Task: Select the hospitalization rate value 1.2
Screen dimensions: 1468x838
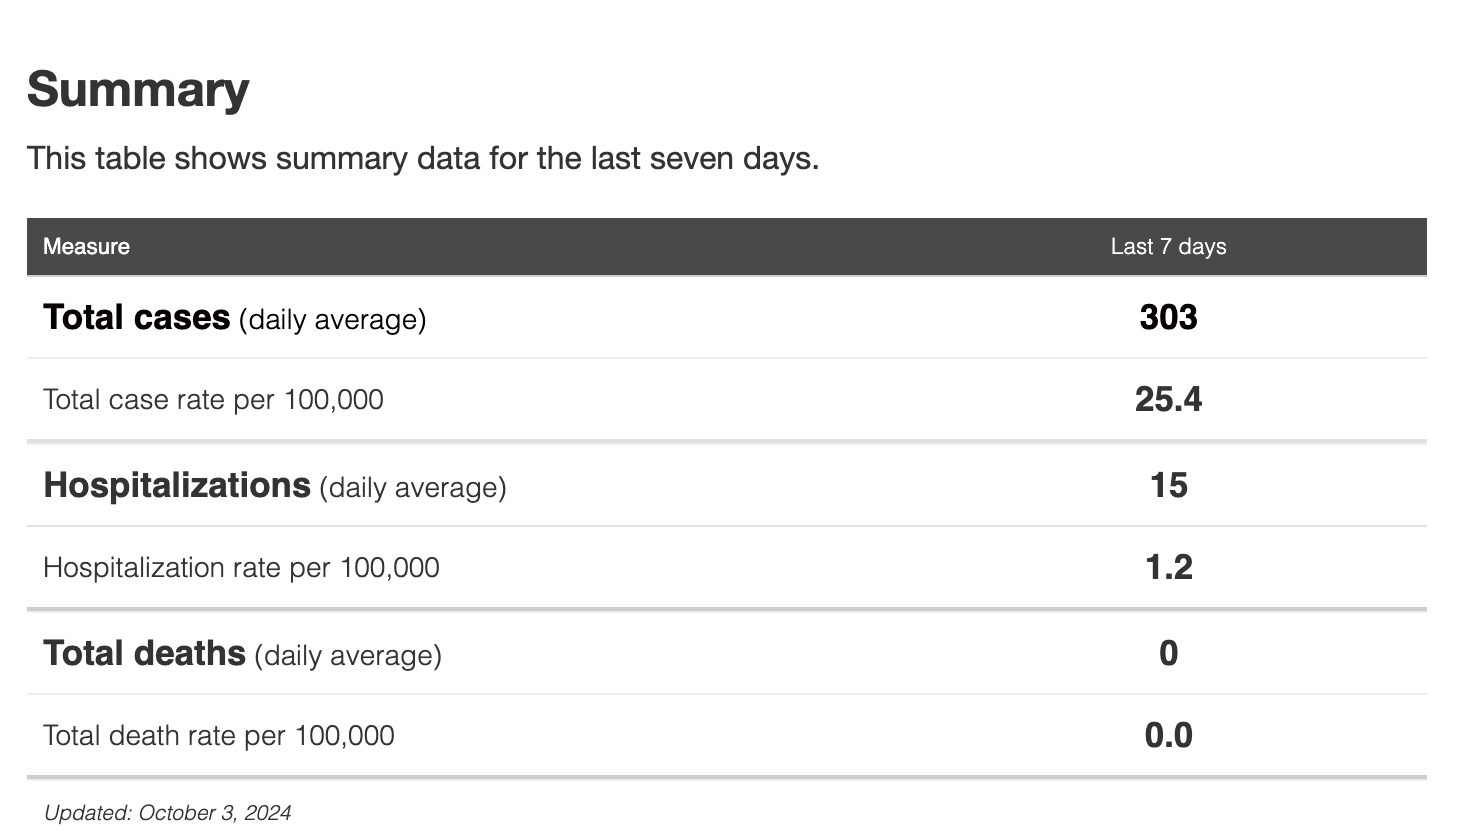Action: [x=1168, y=568]
